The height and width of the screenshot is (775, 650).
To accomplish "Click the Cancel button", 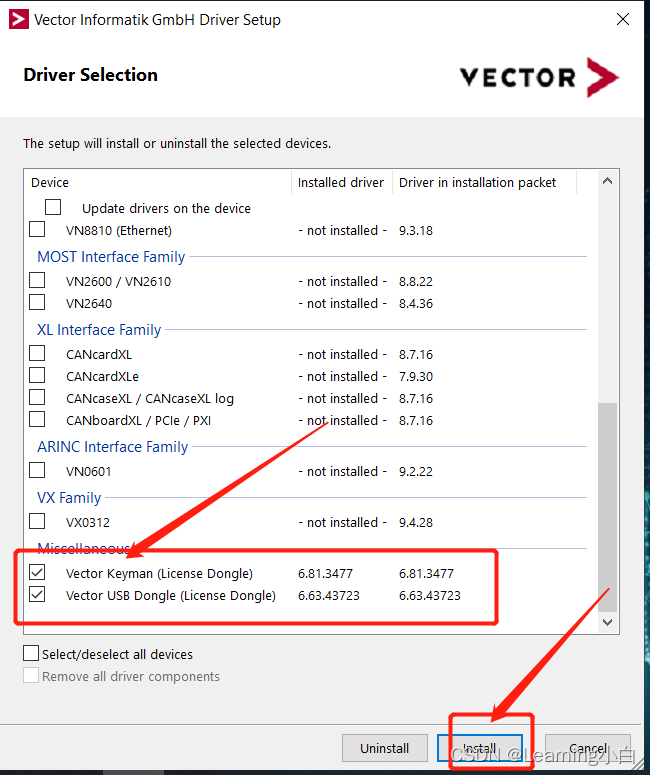I will (x=588, y=748).
